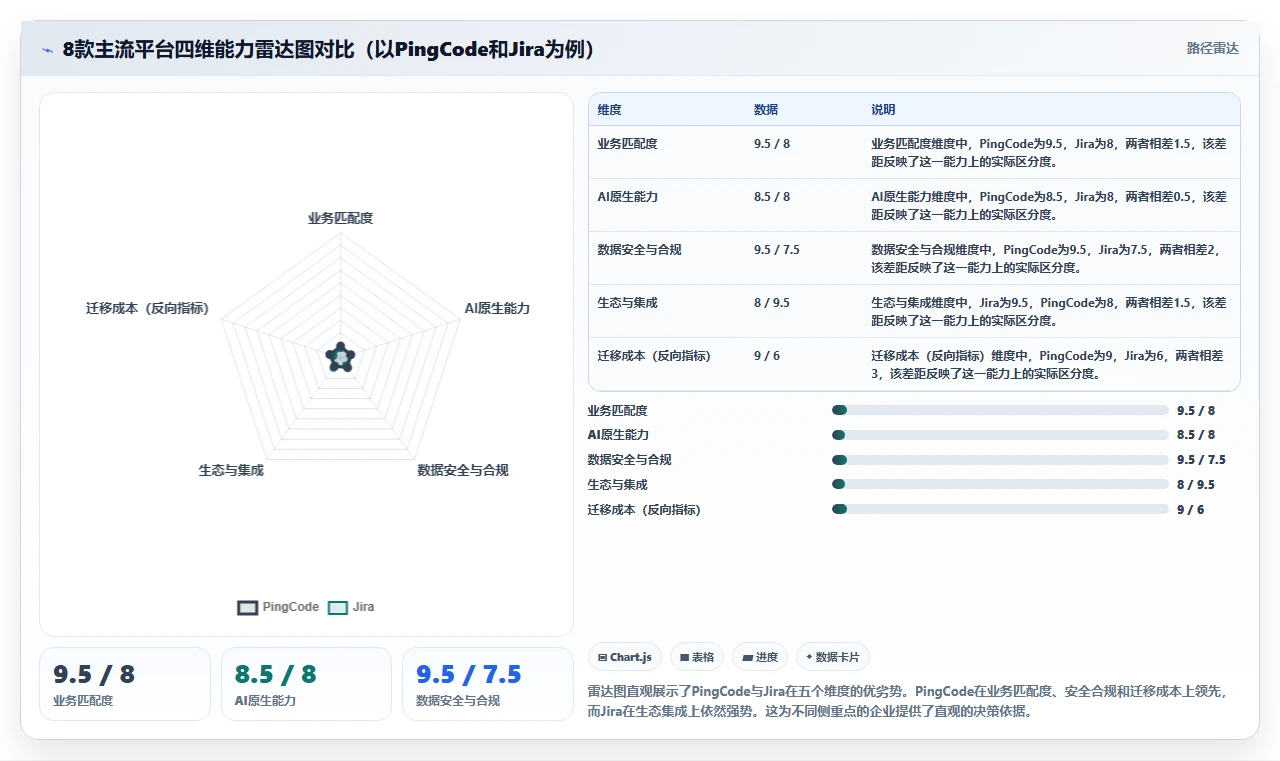The height and width of the screenshot is (761, 1280).
Task: Click the 维度 column header
Action: pyautogui.click(x=609, y=110)
